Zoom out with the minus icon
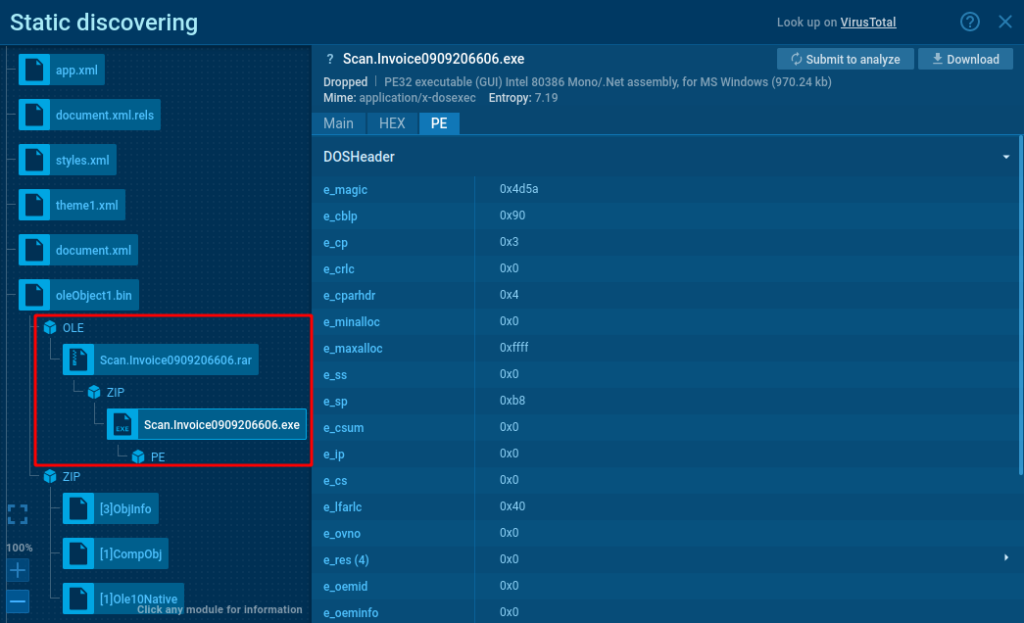This screenshot has width=1024, height=623. point(18,602)
